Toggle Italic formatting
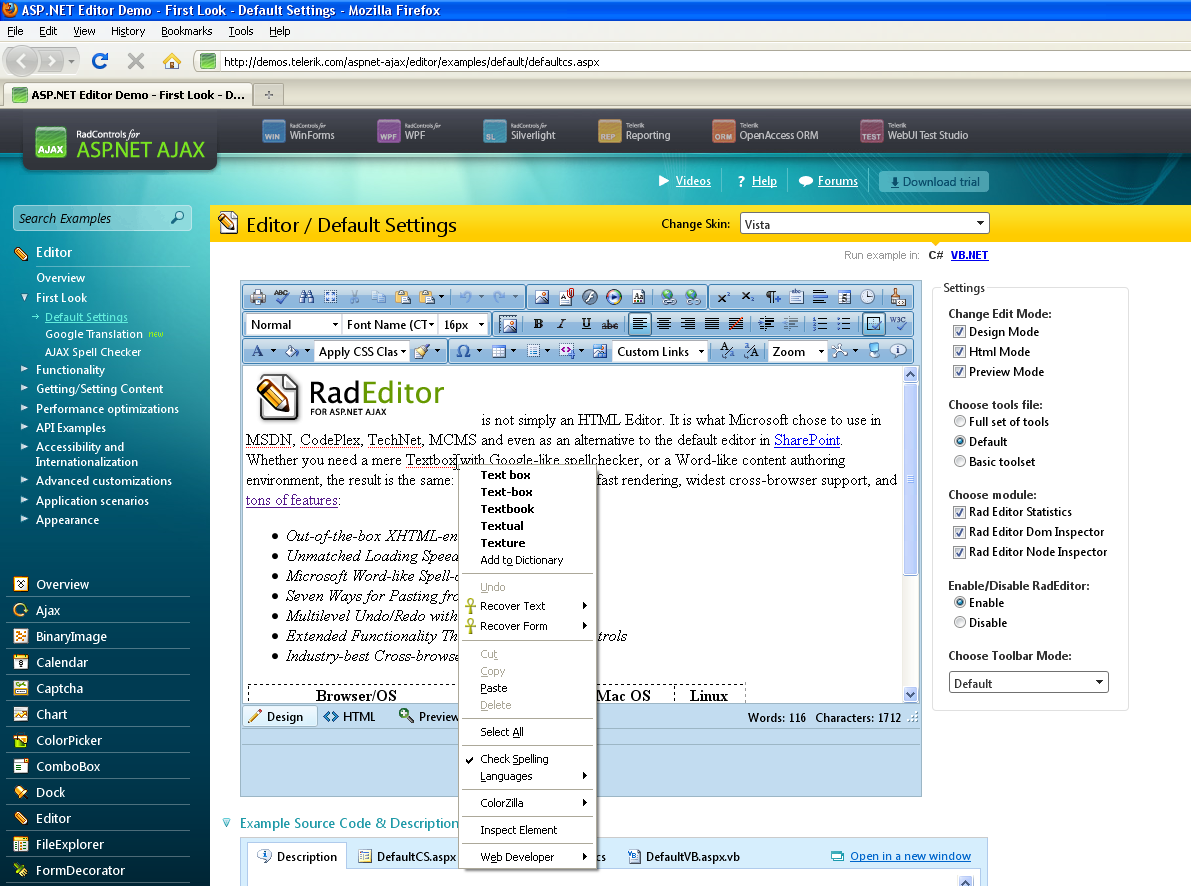The width and height of the screenshot is (1191, 886). pyautogui.click(x=561, y=324)
